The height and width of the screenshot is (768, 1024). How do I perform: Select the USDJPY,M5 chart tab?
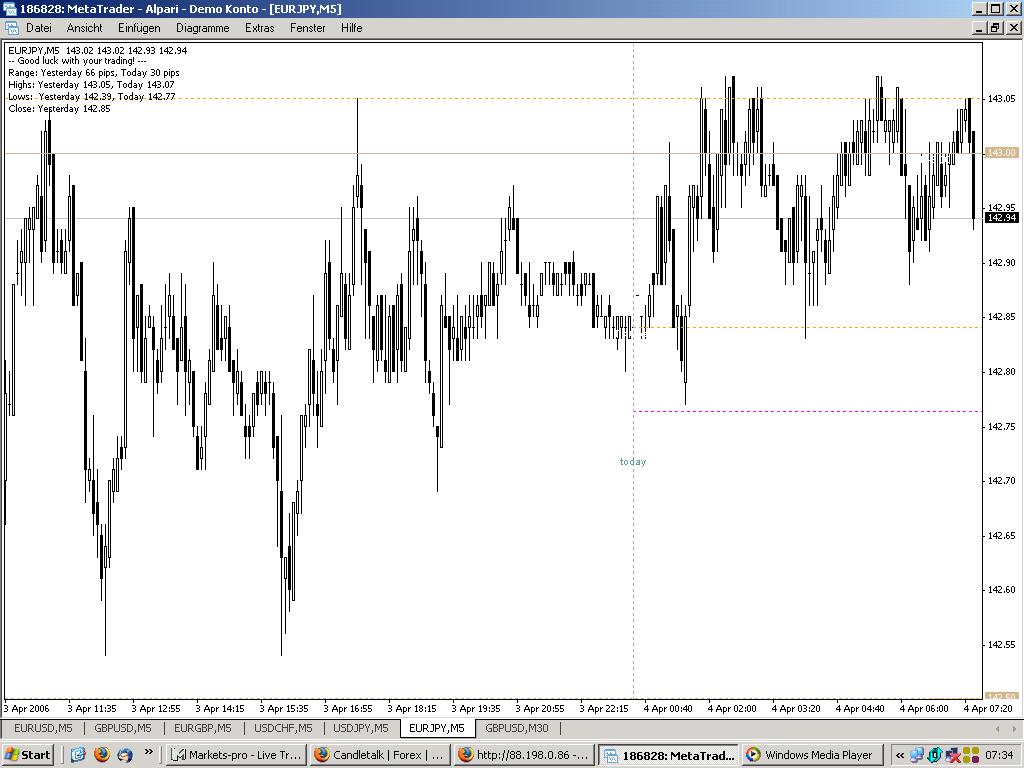pyautogui.click(x=360, y=728)
